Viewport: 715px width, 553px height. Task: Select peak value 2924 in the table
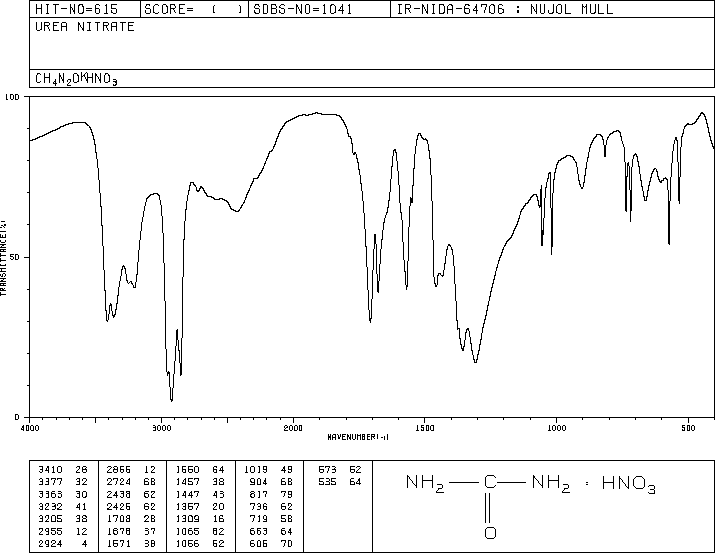[50, 544]
